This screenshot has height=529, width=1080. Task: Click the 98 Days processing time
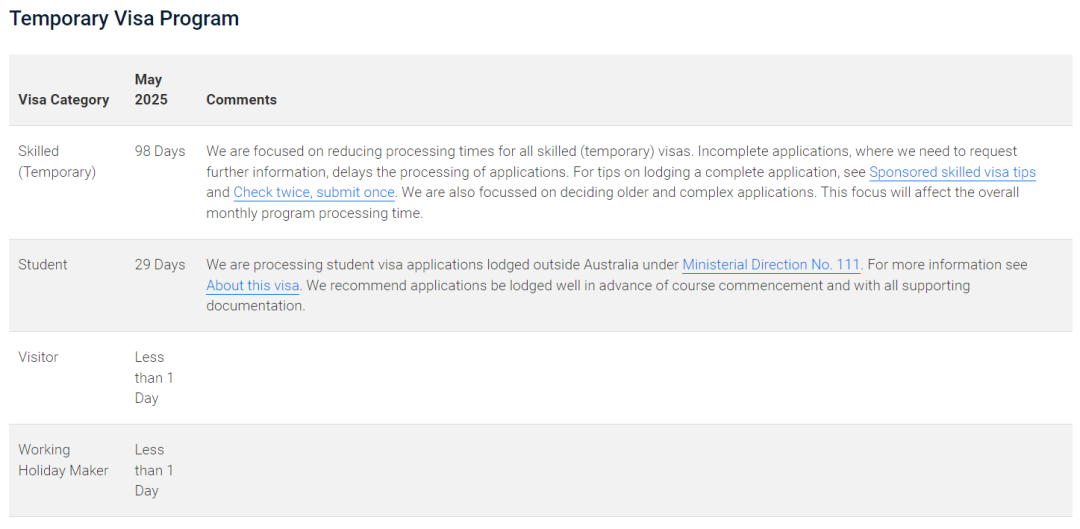160,151
